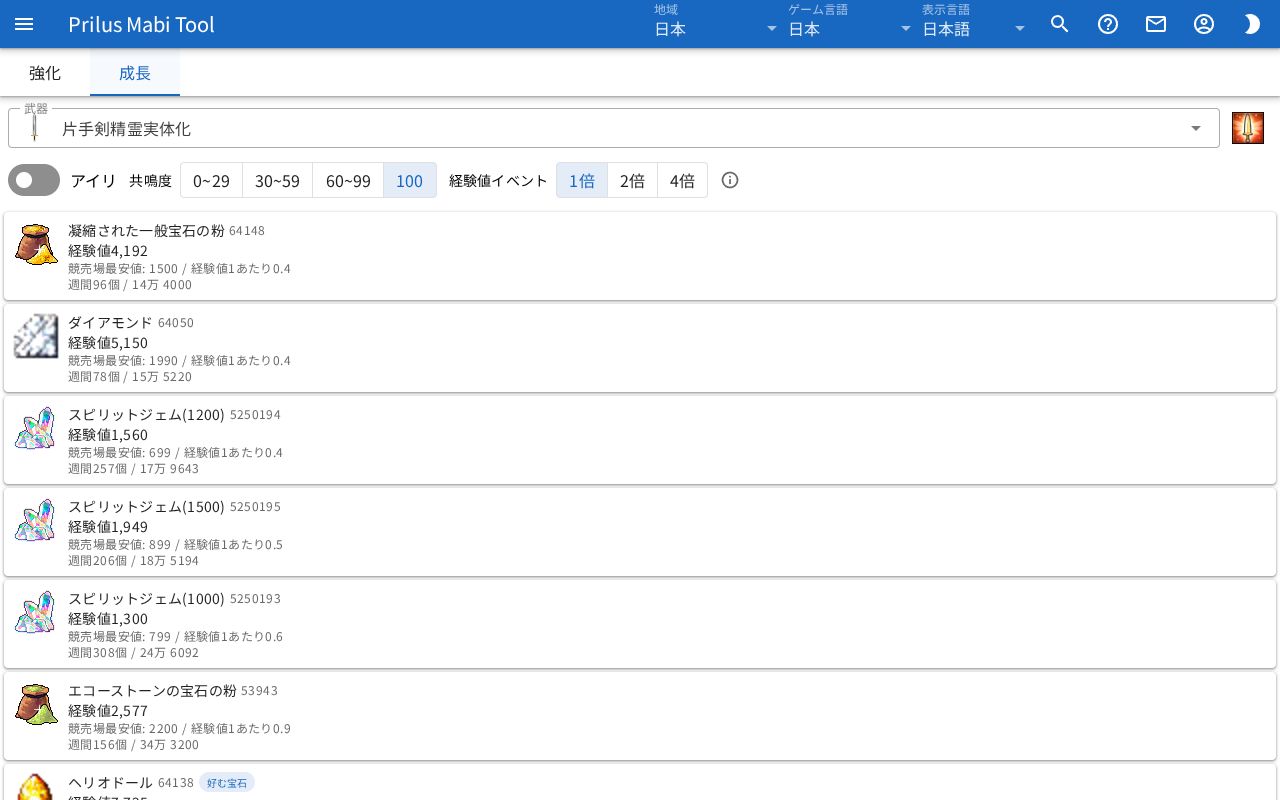The image size is (1280, 800).
Task: Toggle the アイリ switch
Action: [34, 180]
